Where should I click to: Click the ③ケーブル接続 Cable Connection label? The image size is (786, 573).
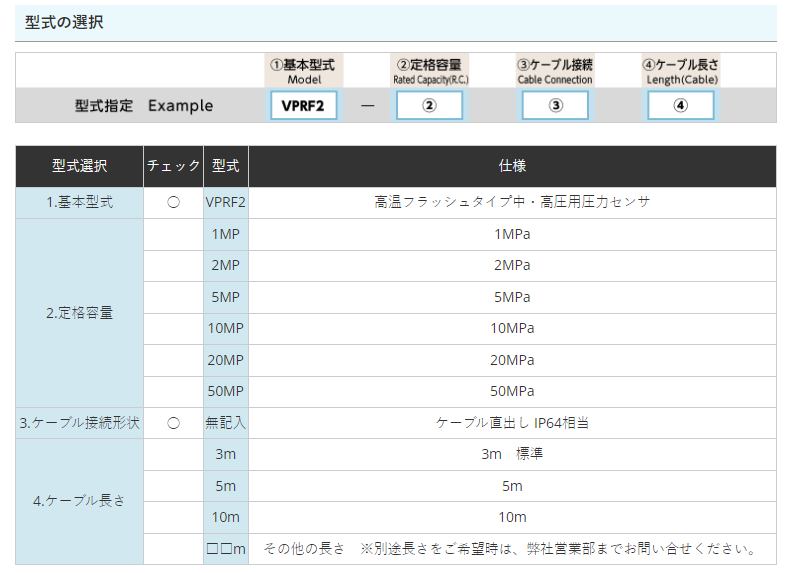(555, 71)
